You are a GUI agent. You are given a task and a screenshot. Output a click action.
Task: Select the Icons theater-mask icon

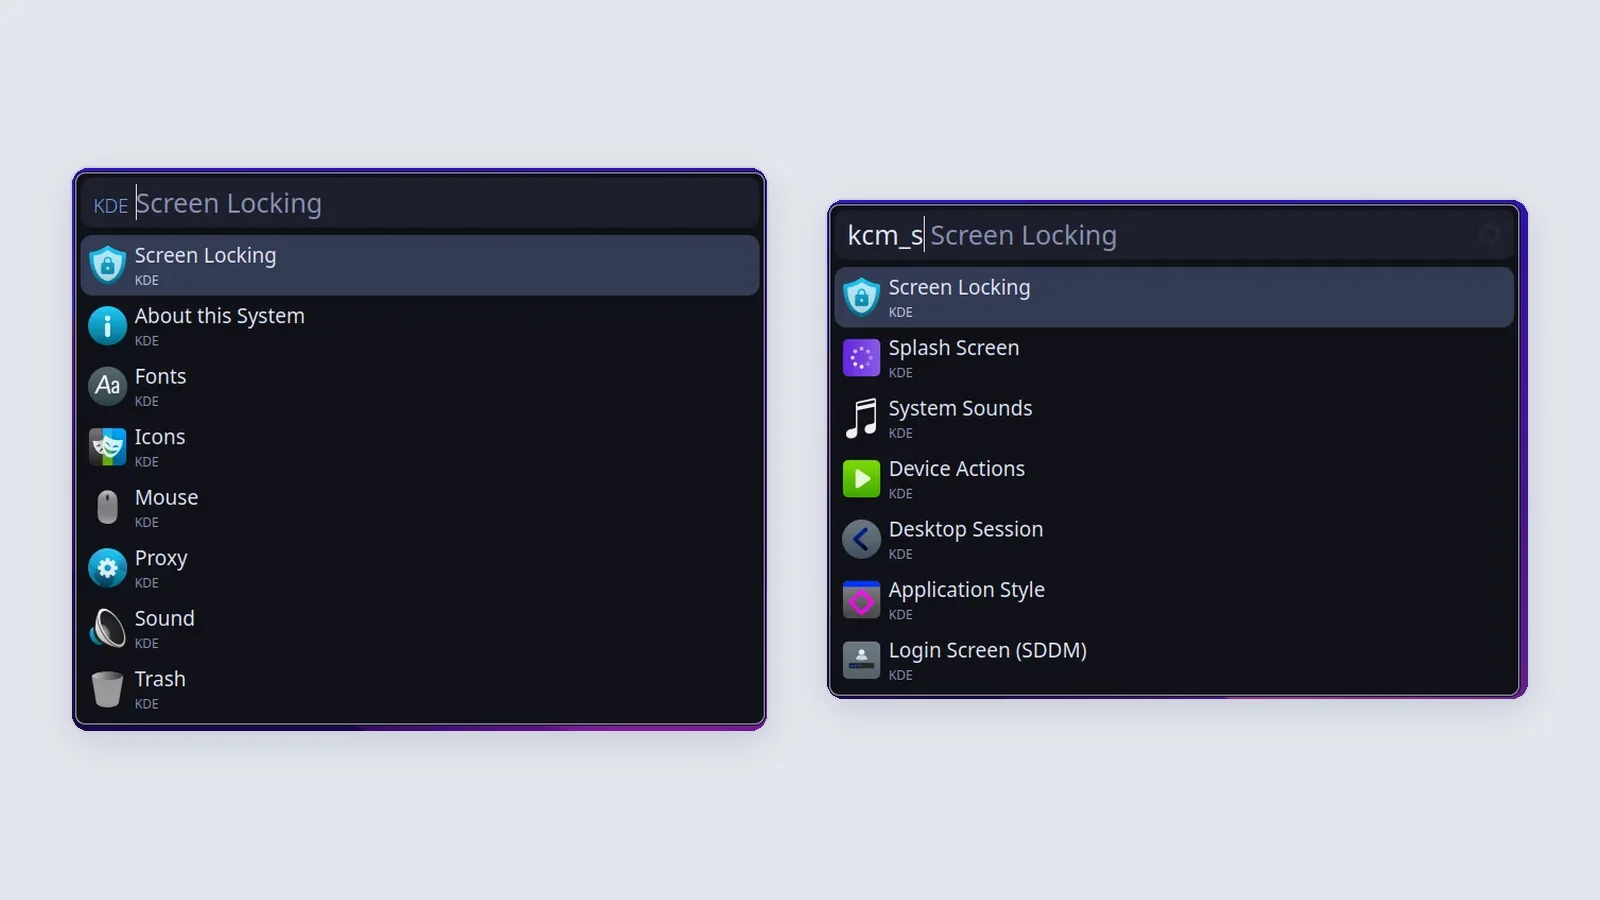[x=107, y=446]
